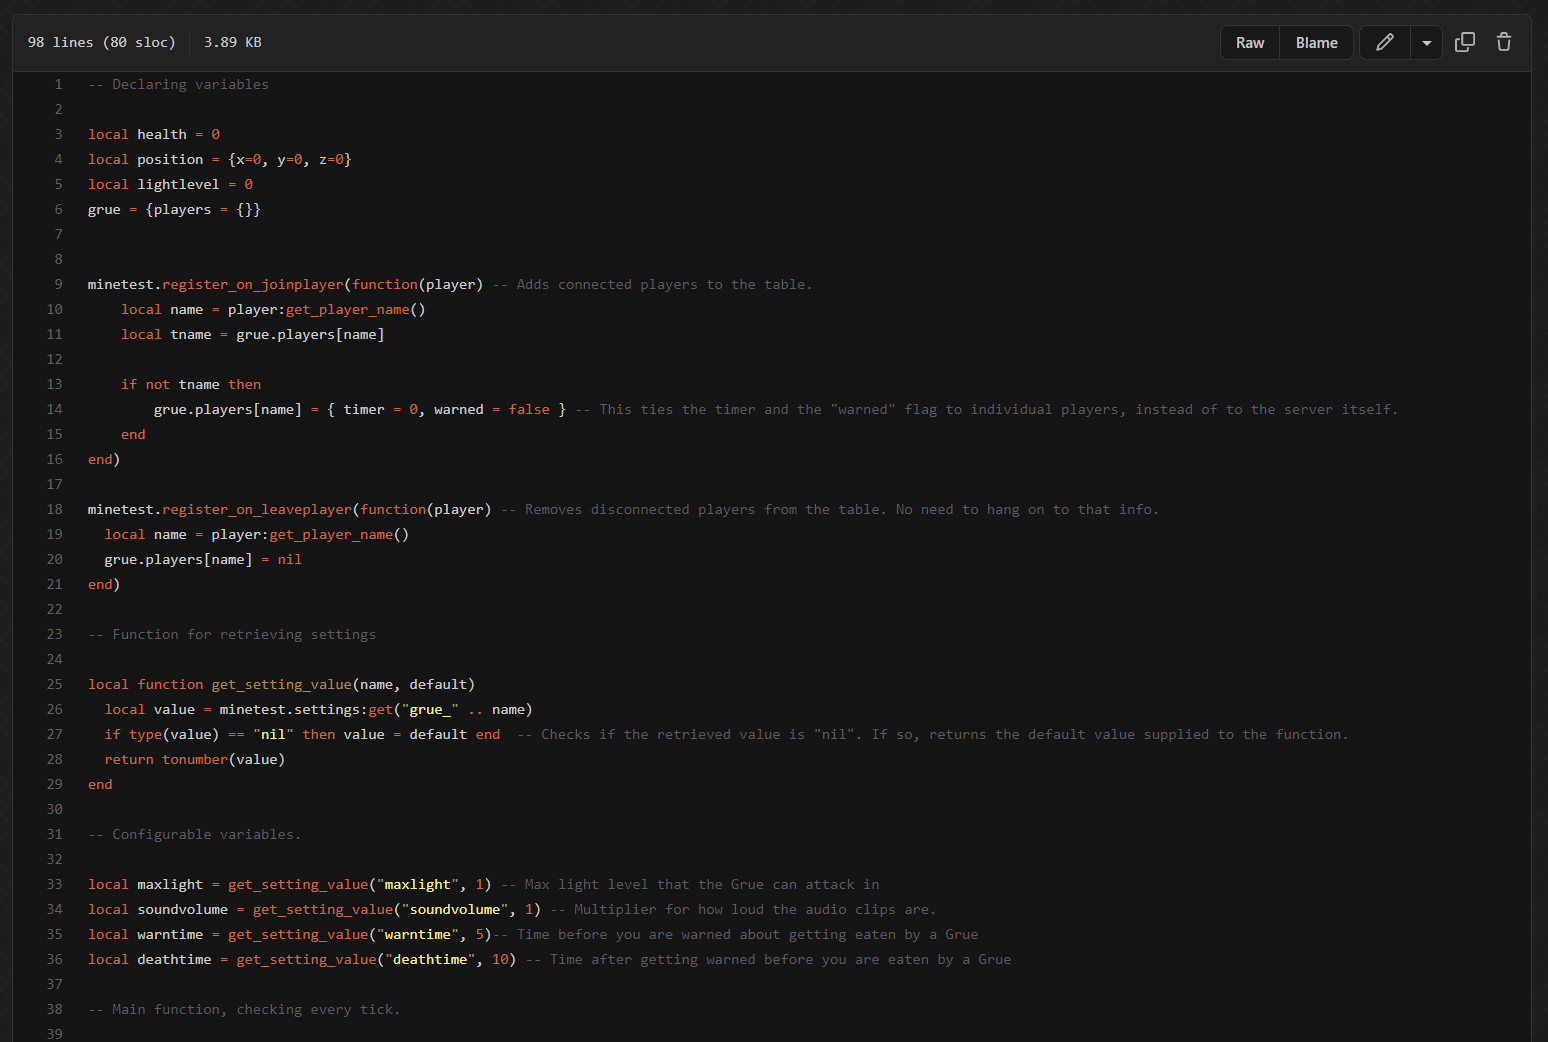Open the Raw file view
Viewport: 1548px width, 1042px height.
(x=1249, y=43)
